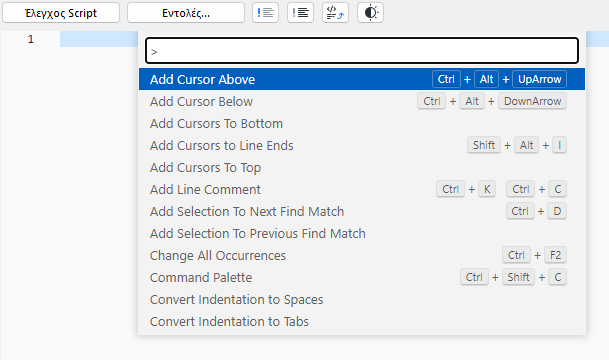Choose the Add Line Comment command
This screenshot has height=360, width=609.
(x=362, y=190)
